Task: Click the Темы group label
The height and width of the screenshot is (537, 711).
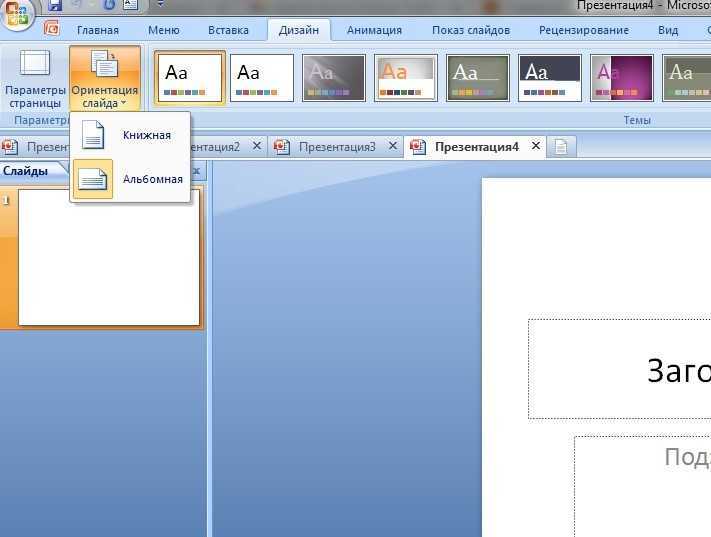Action: coord(637,120)
